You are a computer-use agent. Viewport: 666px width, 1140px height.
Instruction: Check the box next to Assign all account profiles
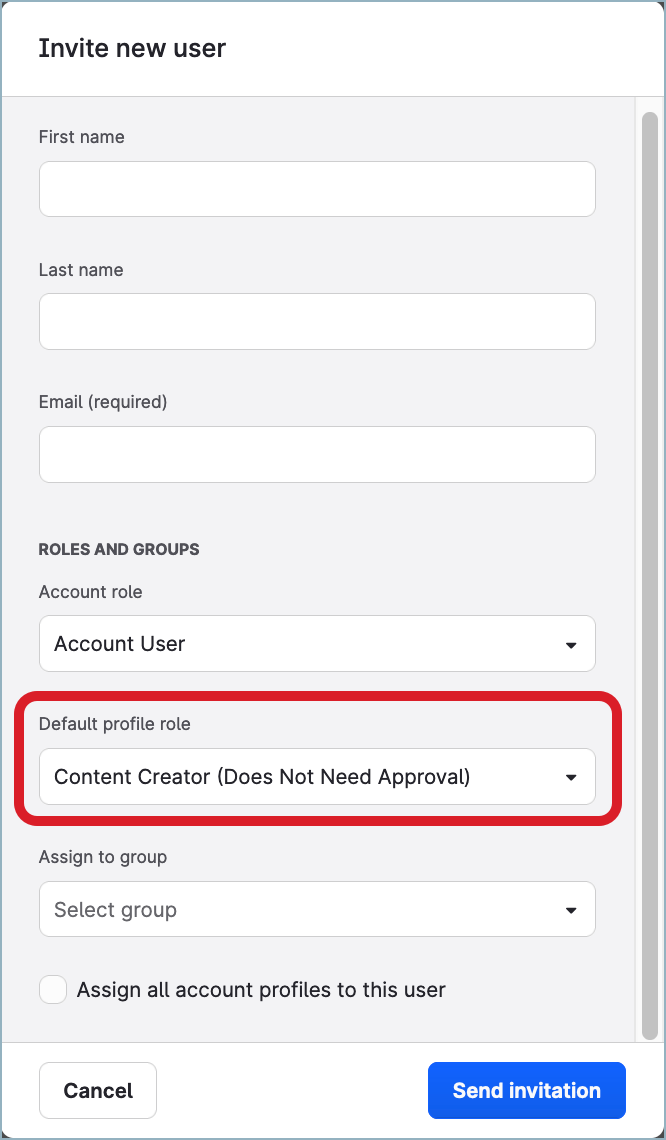(52, 989)
